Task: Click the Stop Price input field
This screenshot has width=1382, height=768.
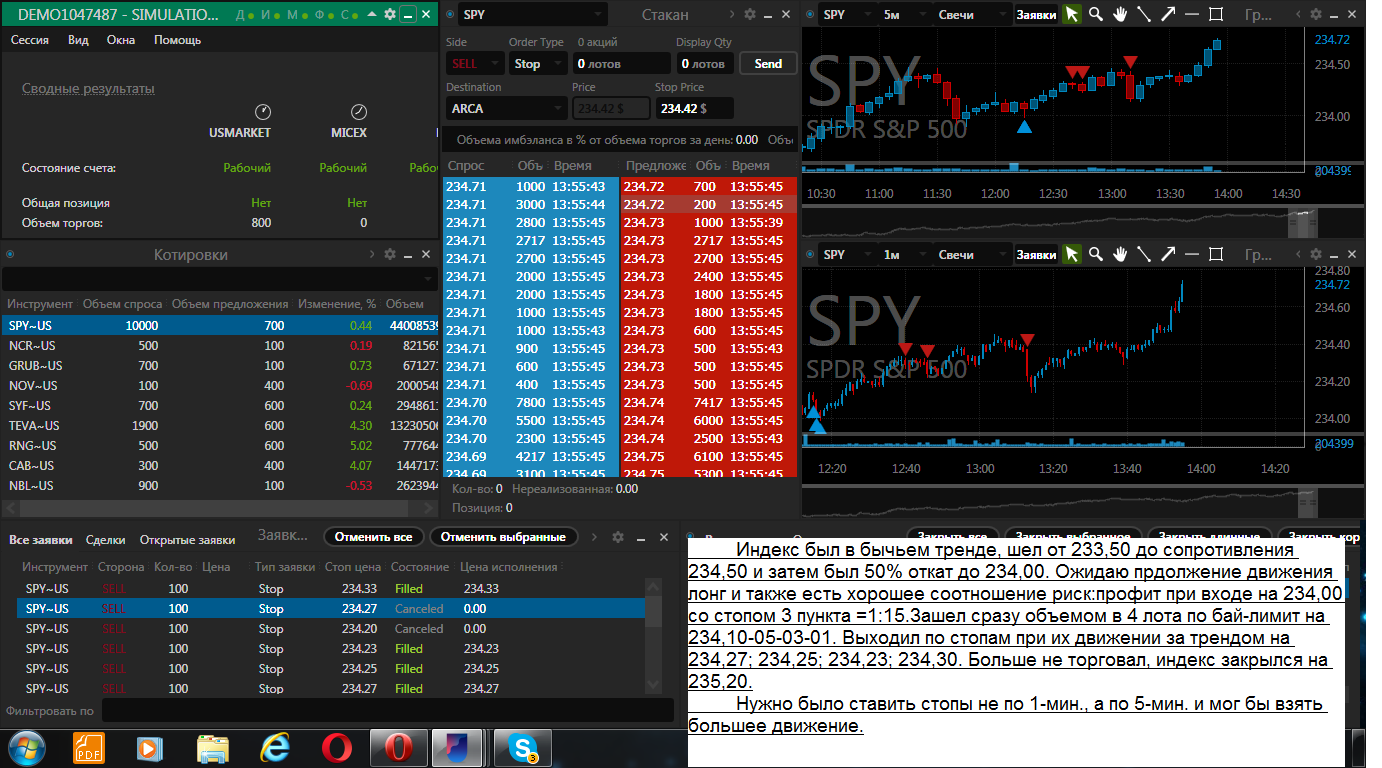Action: coord(694,108)
